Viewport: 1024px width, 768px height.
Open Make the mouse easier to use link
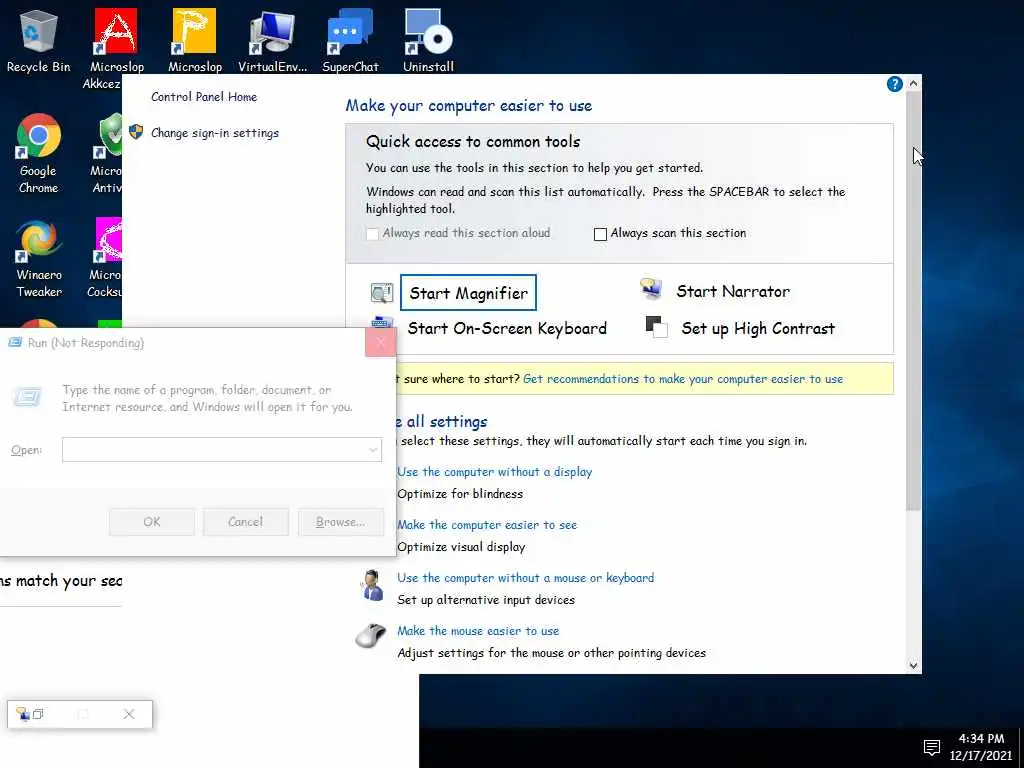click(478, 630)
